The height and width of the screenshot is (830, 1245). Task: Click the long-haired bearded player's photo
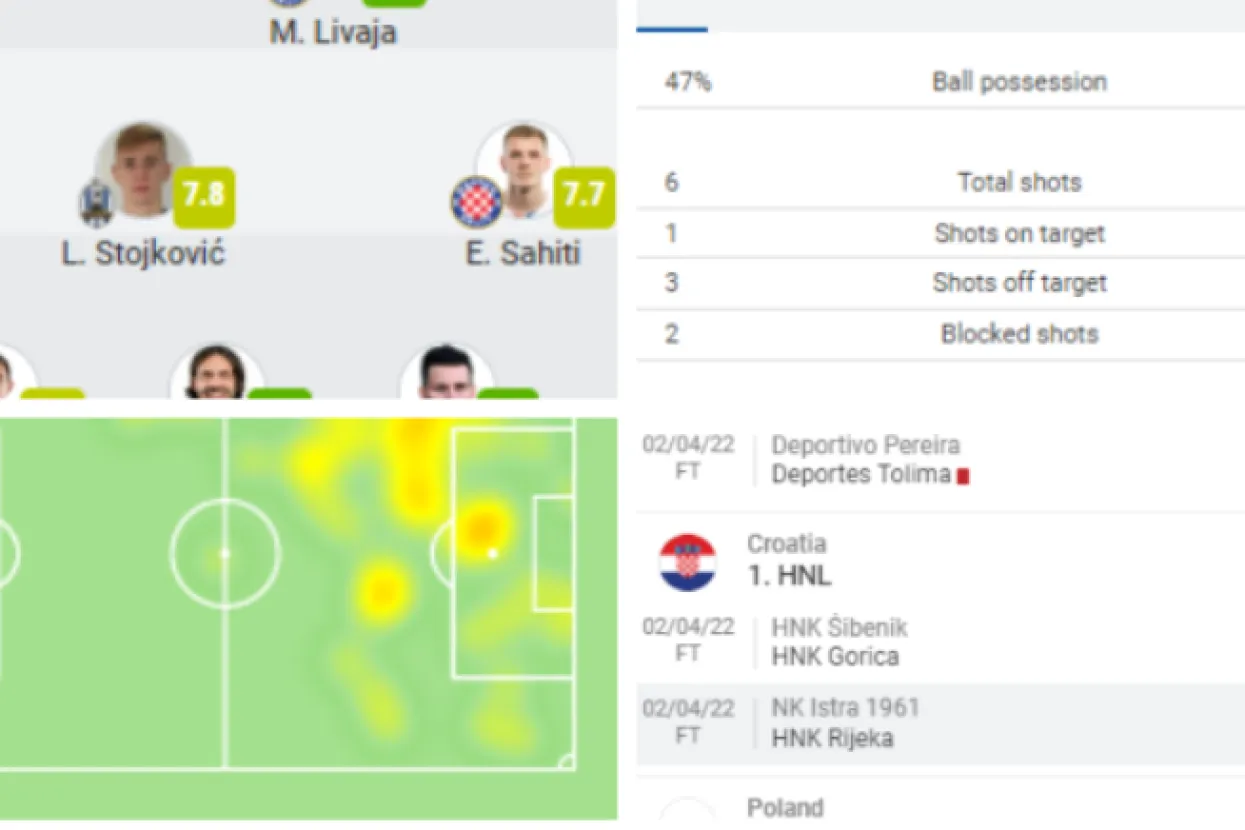coord(216,374)
